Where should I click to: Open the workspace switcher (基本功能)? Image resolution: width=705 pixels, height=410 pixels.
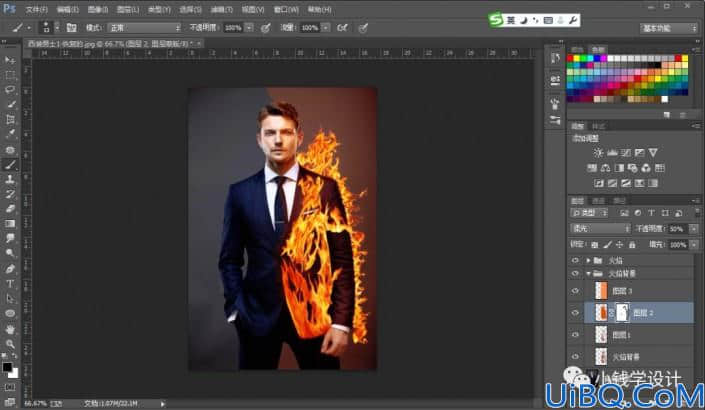pos(668,28)
